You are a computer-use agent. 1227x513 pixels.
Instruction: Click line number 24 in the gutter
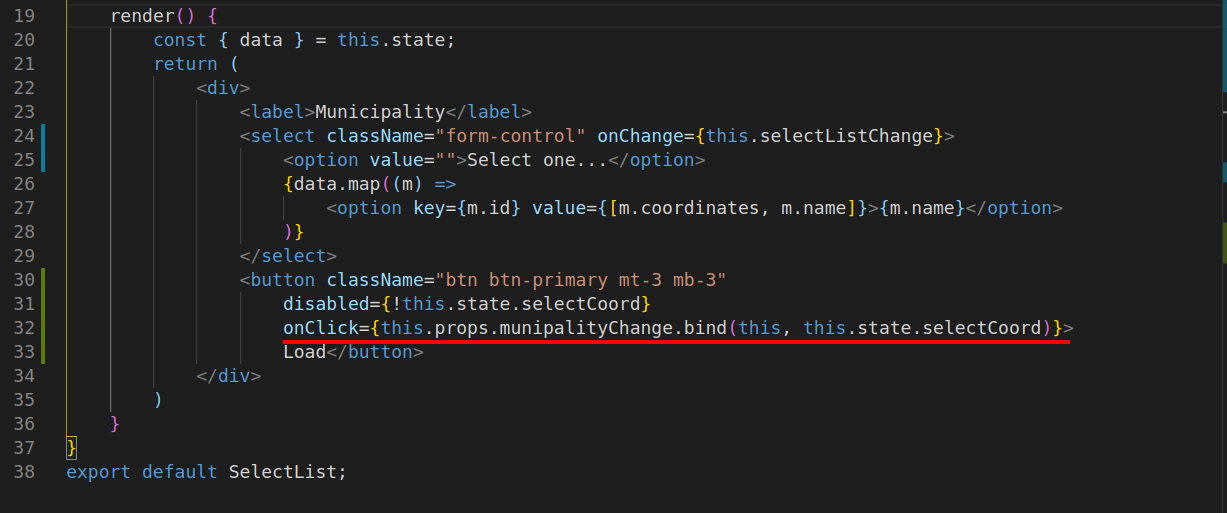pyautogui.click(x=24, y=136)
